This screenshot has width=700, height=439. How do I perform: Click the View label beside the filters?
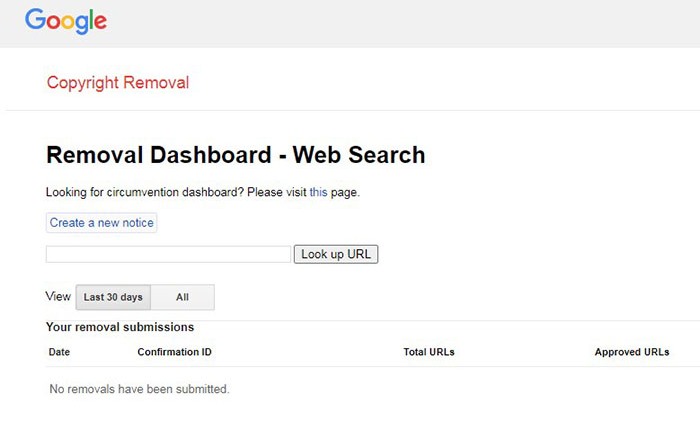(58, 297)
